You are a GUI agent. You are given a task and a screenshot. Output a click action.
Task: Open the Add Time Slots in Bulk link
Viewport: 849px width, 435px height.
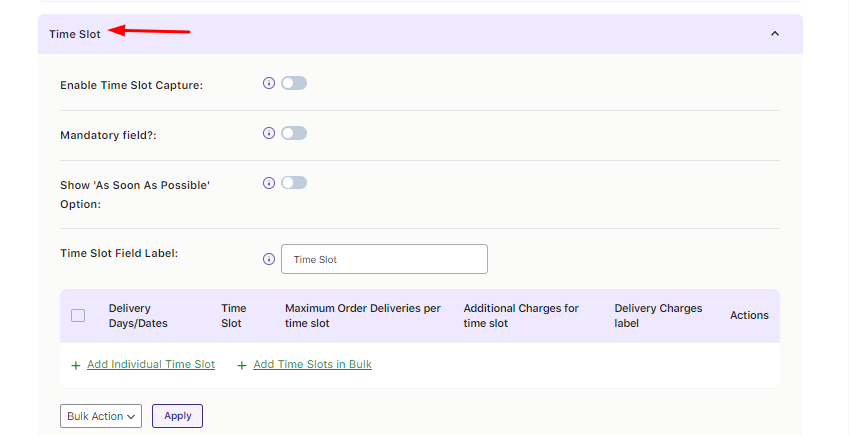tap(312, 365)
